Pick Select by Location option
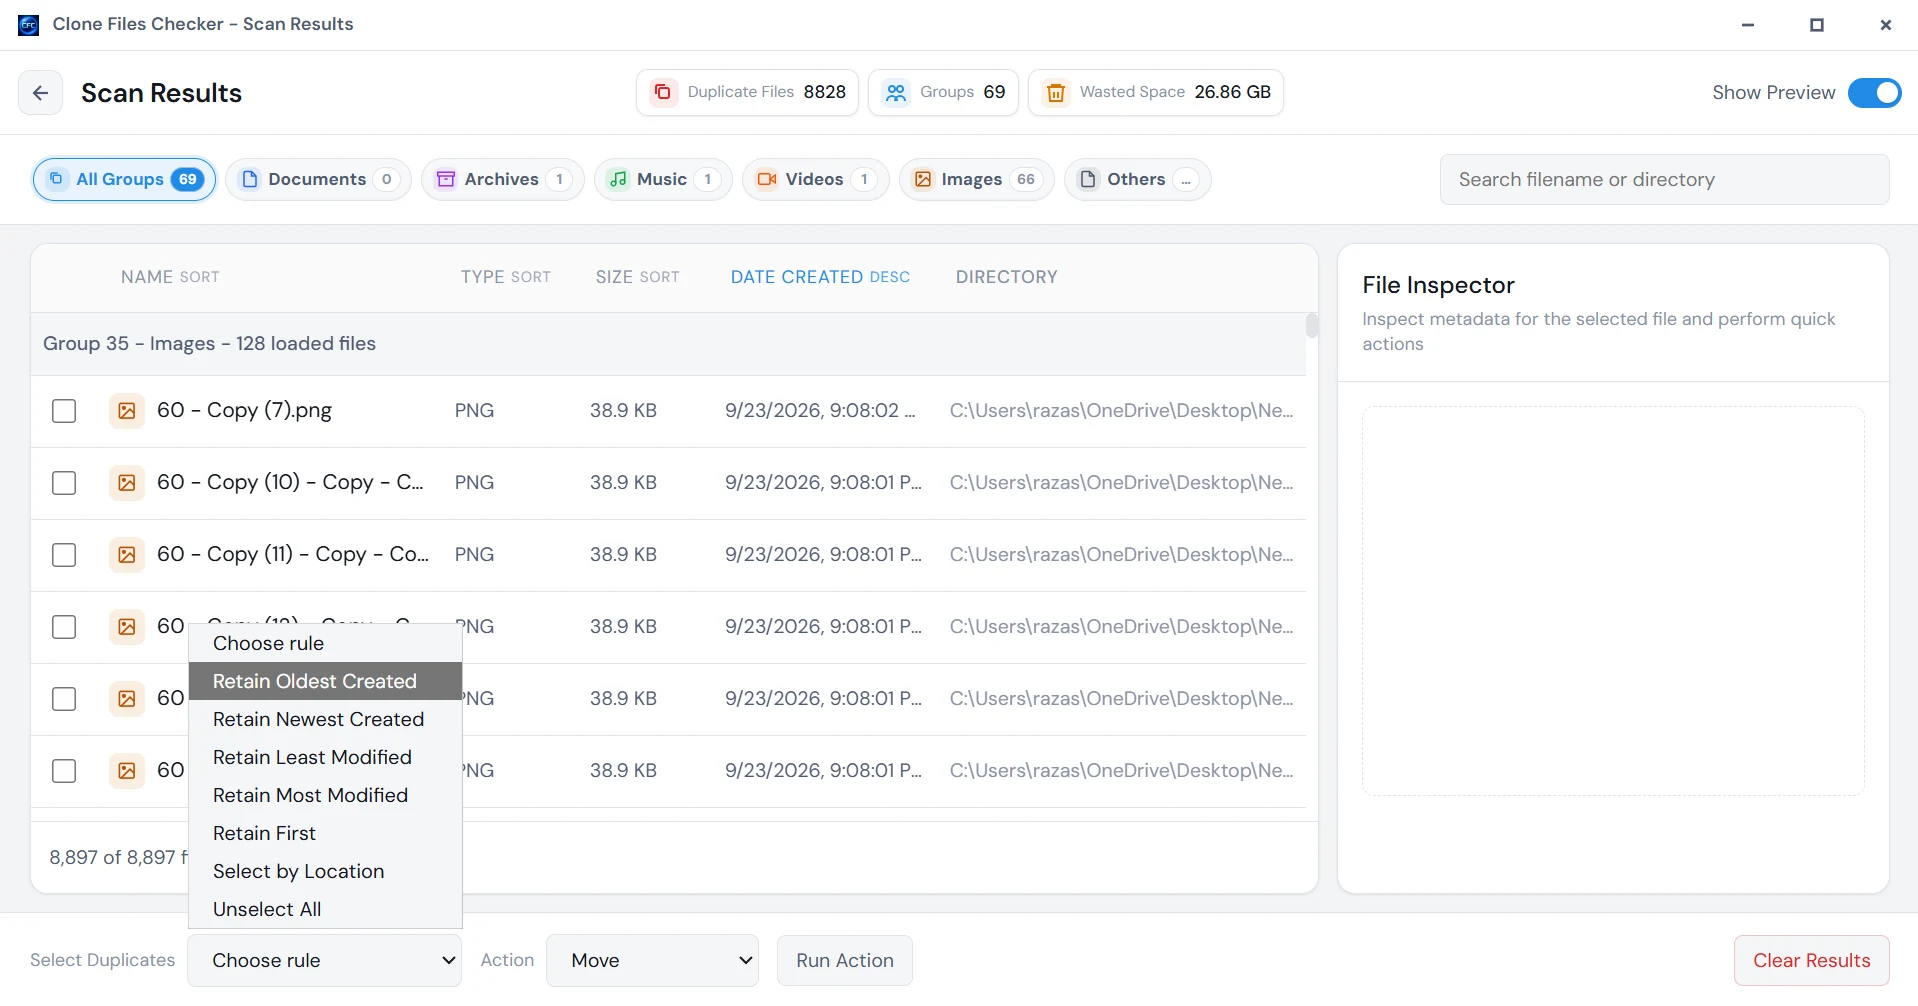This screenshot has height=1006, width=1918. 325,871
